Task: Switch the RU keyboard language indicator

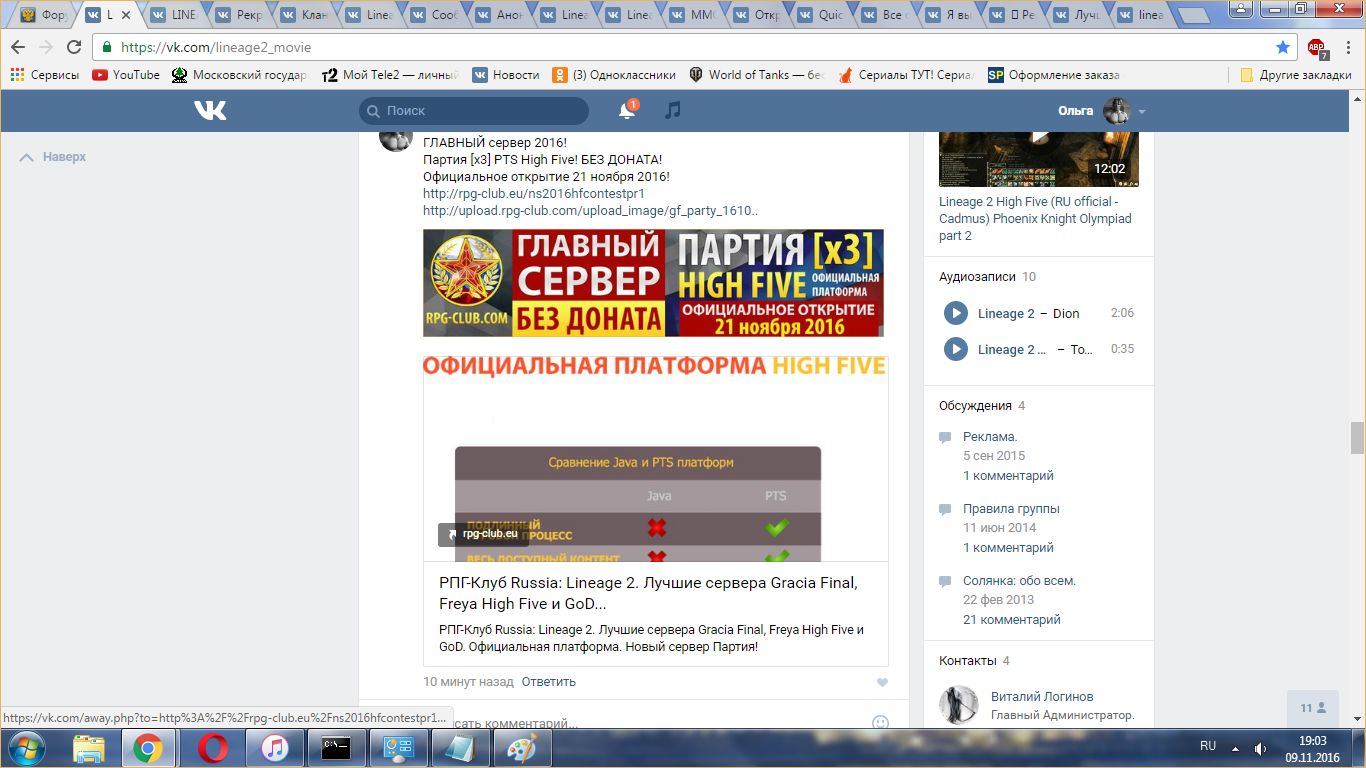Action: click(1208, 746)
